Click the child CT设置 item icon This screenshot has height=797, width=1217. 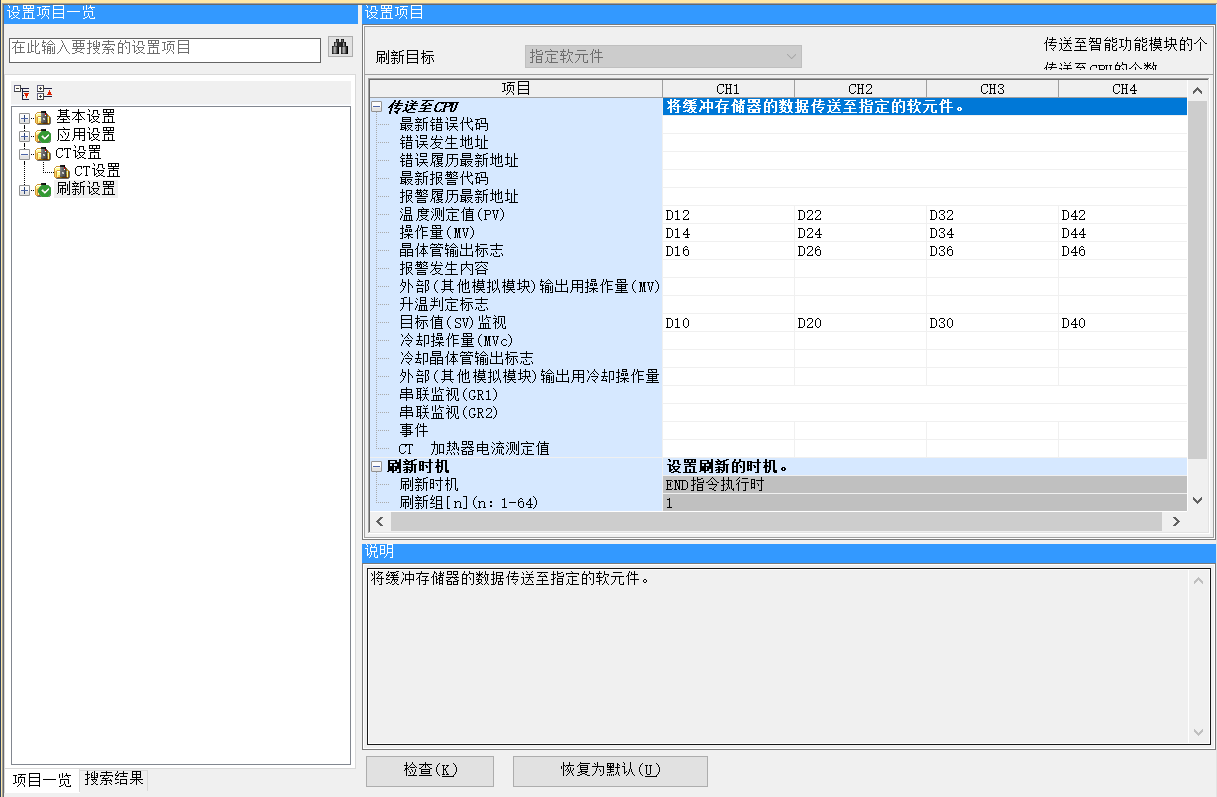pyautogui.click(x=62, y=171)
